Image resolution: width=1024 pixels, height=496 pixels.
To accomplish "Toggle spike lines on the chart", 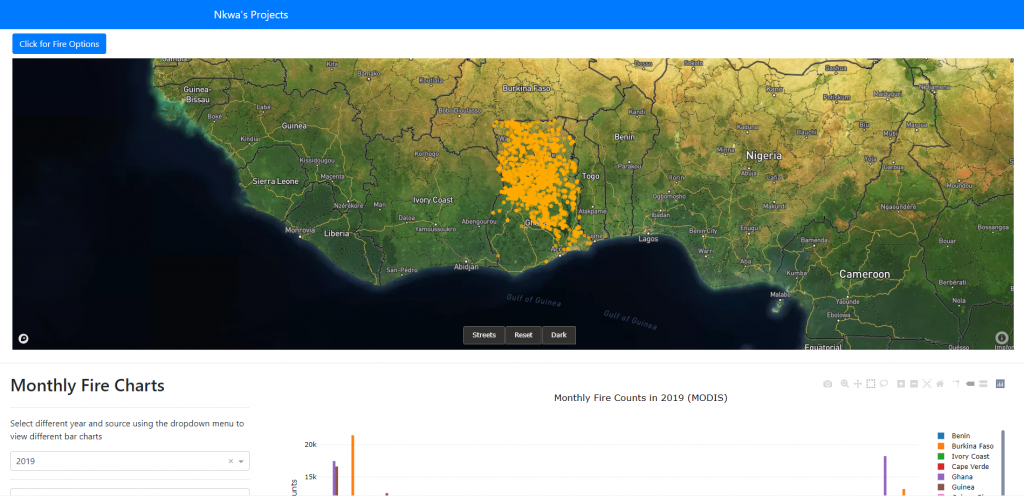I will click(957, 384).
